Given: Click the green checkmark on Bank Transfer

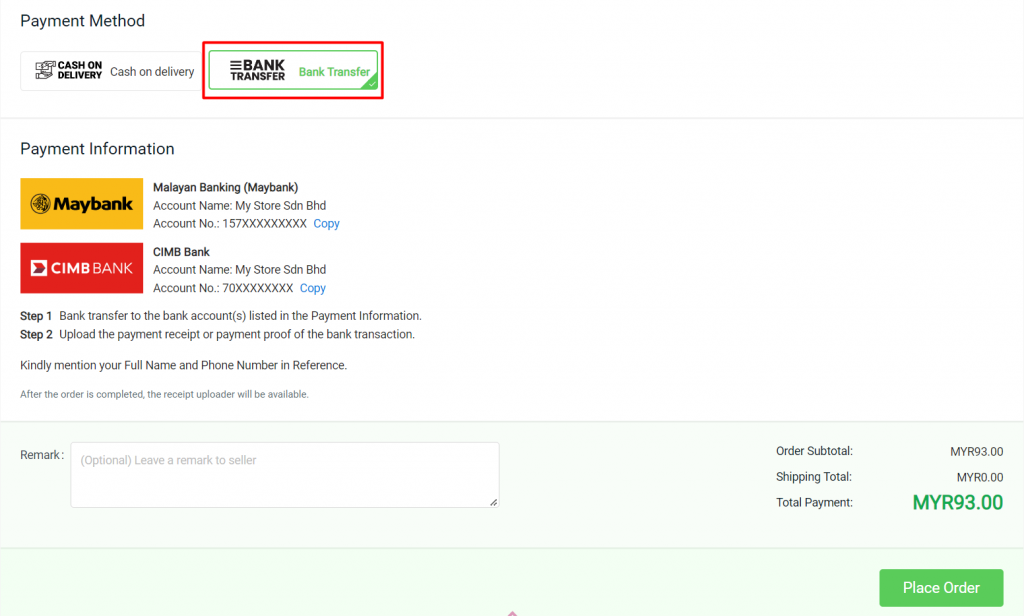Looking at the screenshot, I should [372, 84].
